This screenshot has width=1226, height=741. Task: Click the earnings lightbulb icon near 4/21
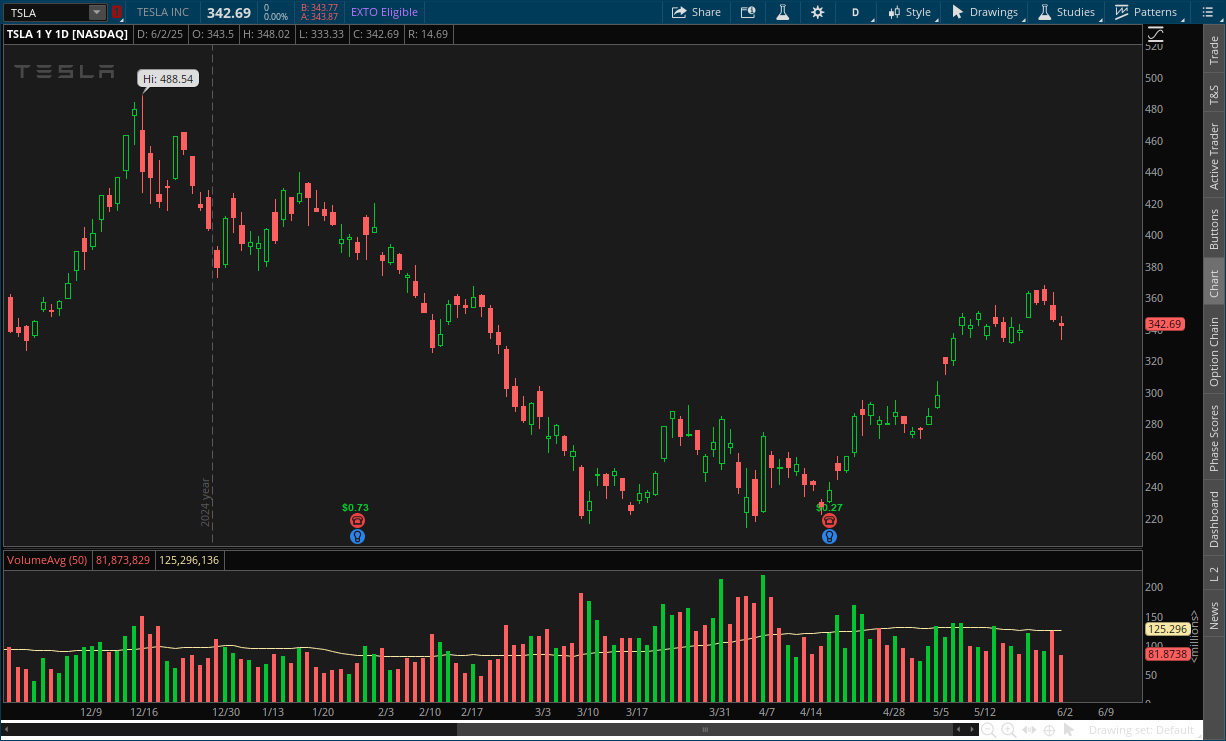829,536
